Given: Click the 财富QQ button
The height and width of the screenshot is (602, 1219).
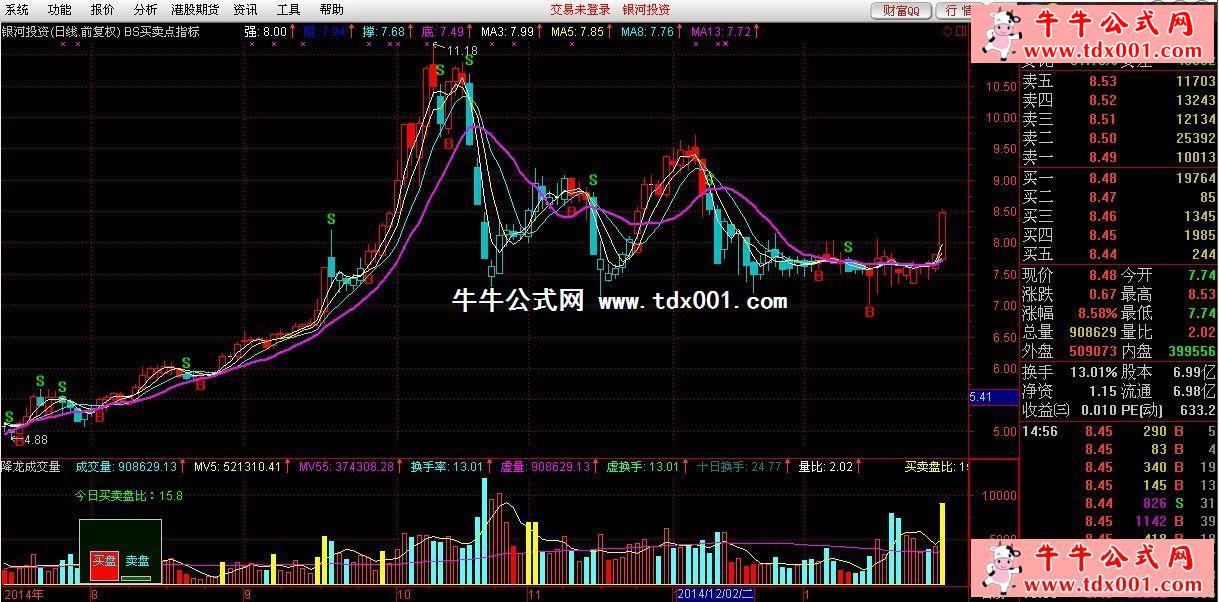Looking at the screenshot, I should [x=902, y=10].
